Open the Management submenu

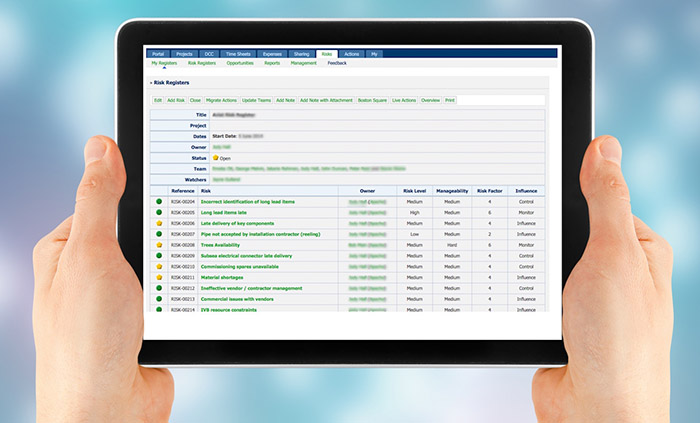(304, 63)
